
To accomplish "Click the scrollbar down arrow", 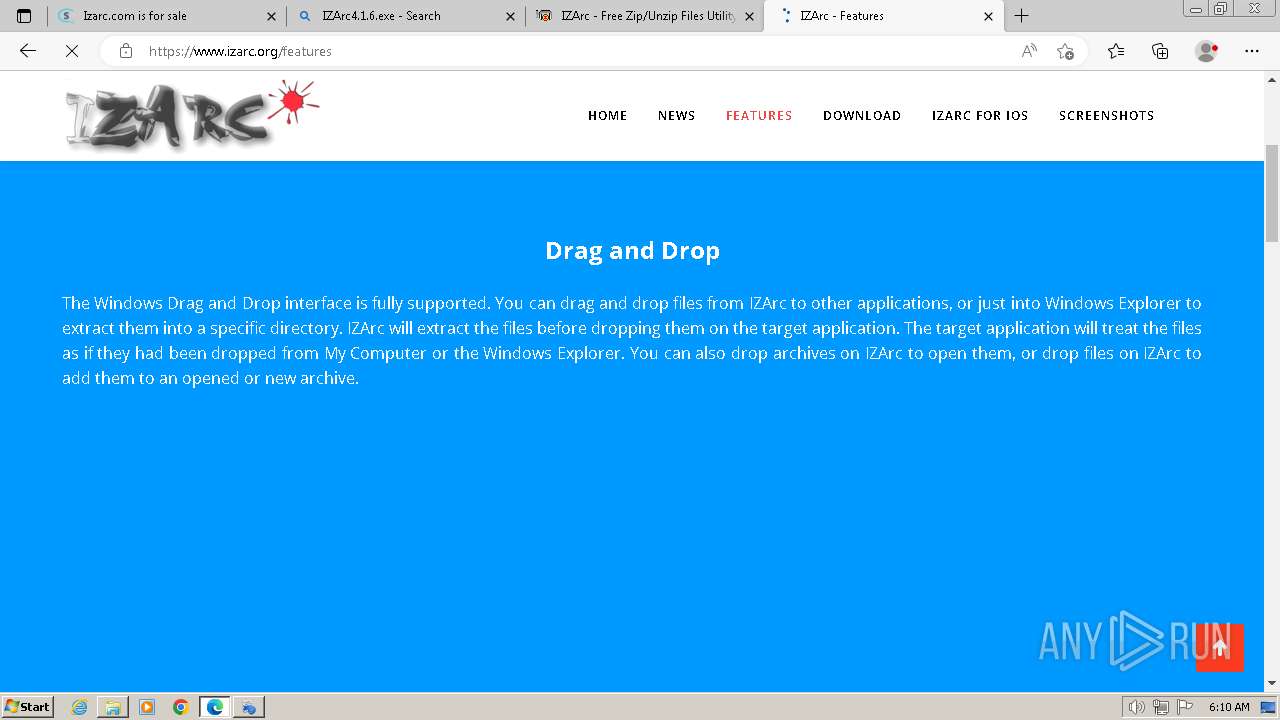I will (1272, 684).
